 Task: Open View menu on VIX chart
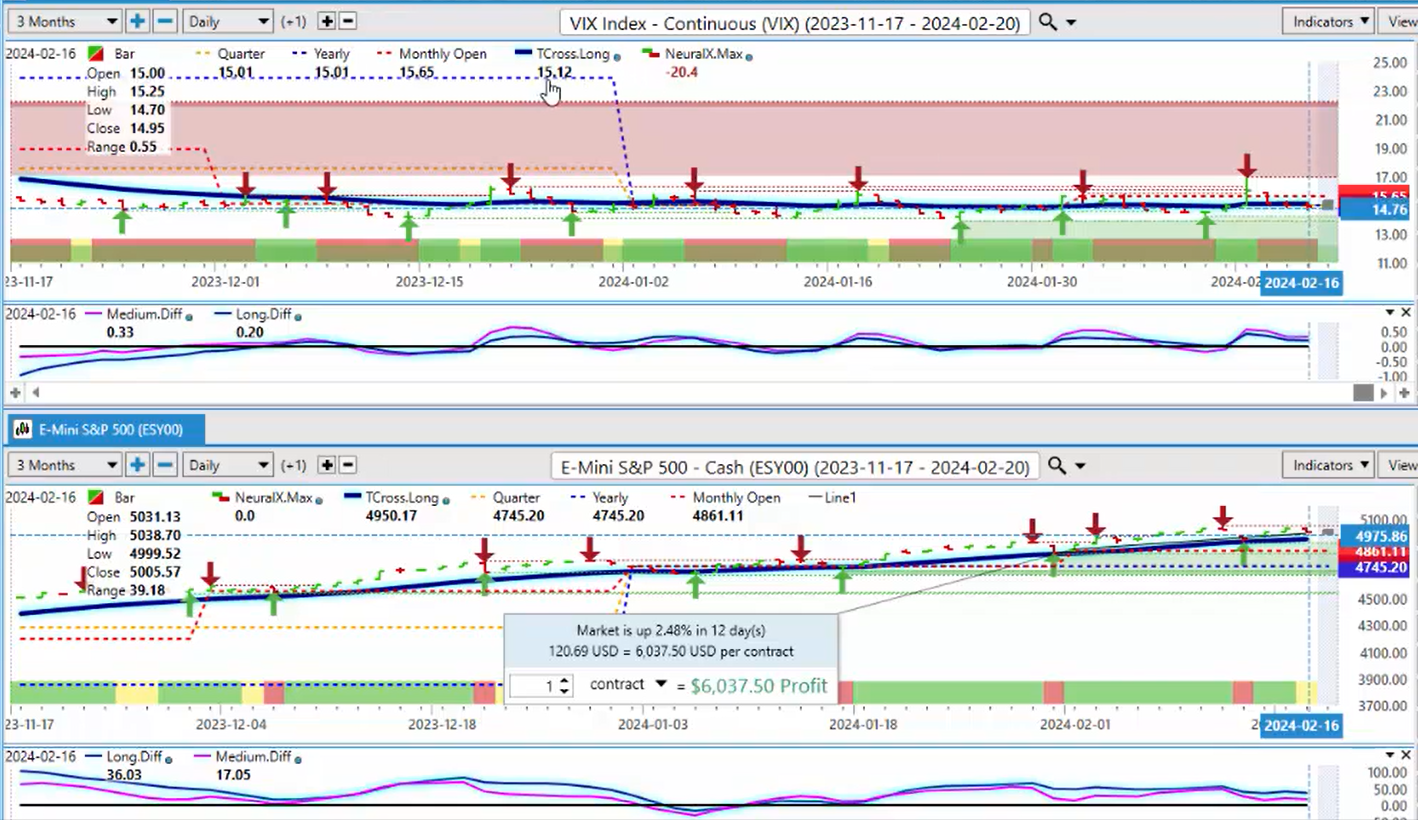pos(1400,21)
